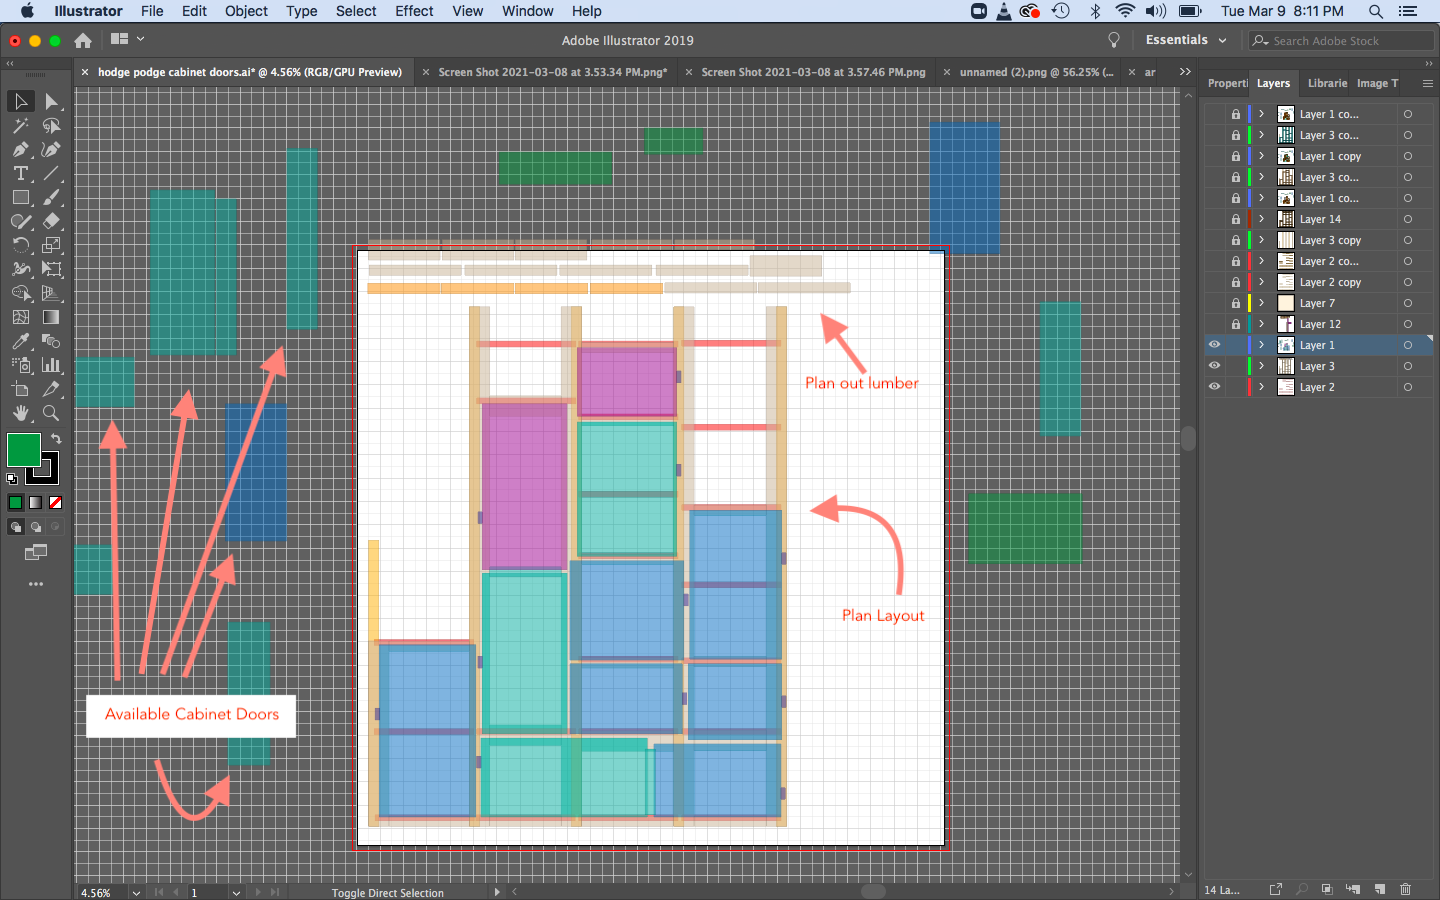Select the Artboard tool

[x=20, y=389]
